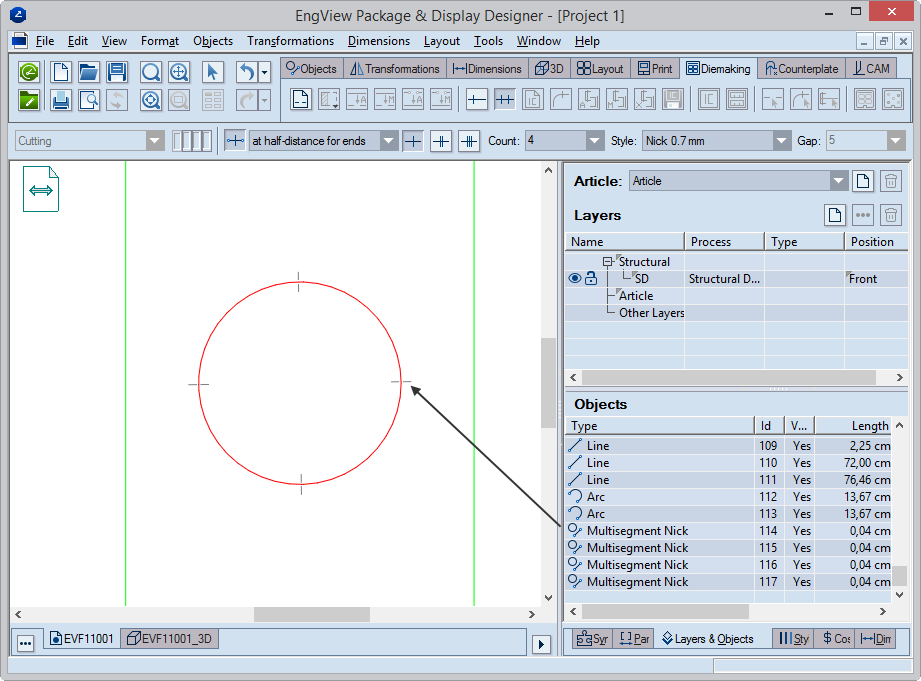
Task: Toggle the lock on SD layer
Action: 591,279
